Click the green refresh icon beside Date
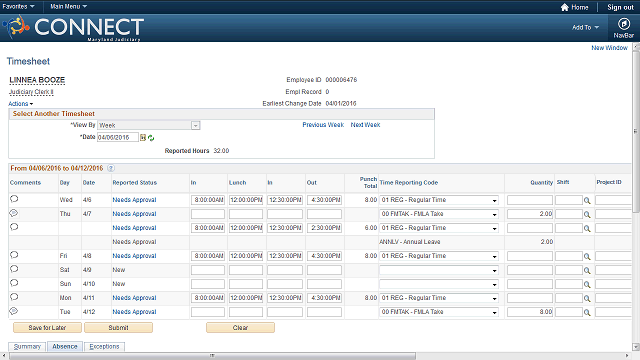This screenshot has width=640, height=360. (151, 138)
